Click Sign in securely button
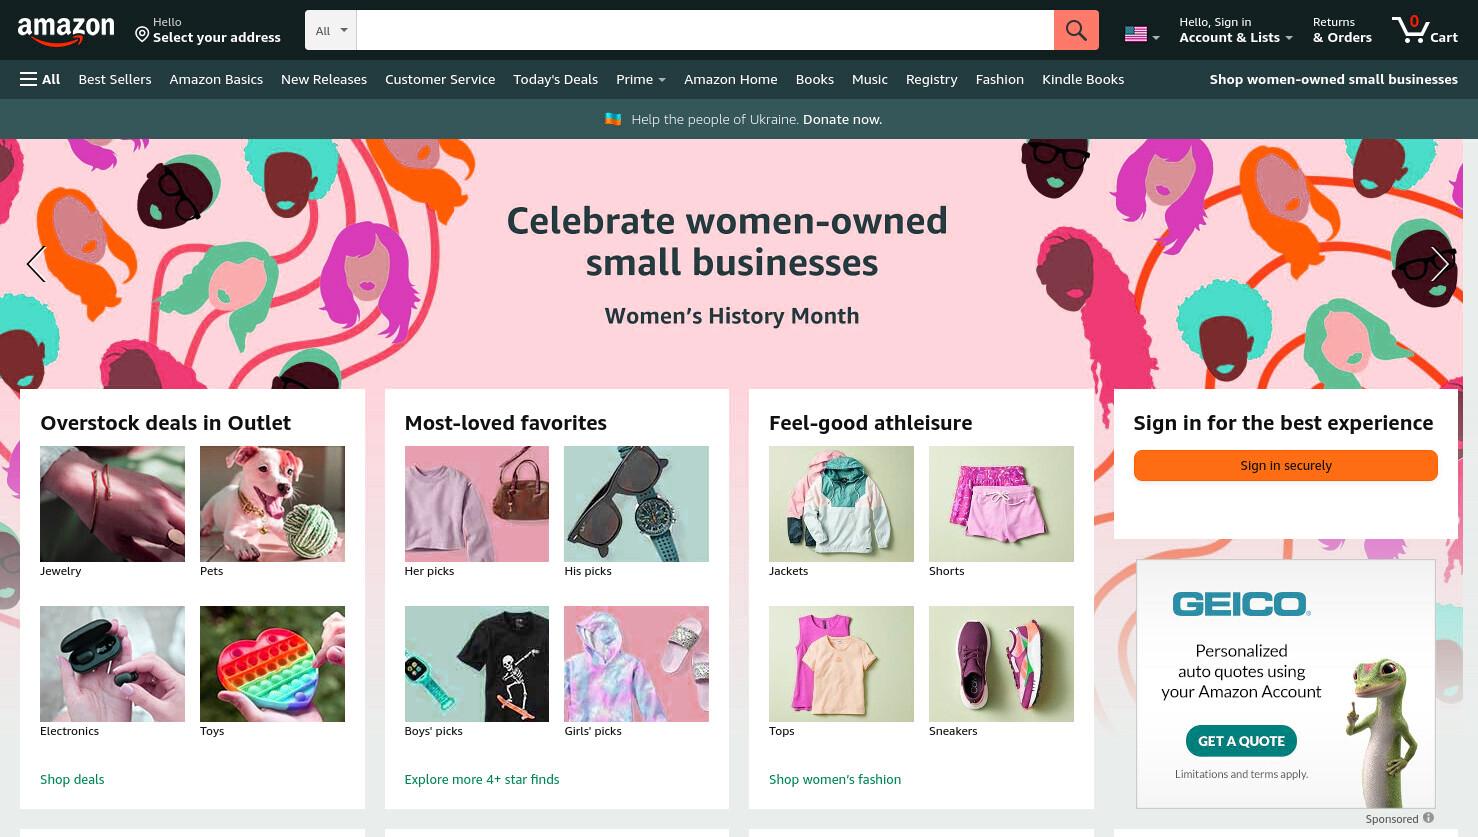 1285,465
